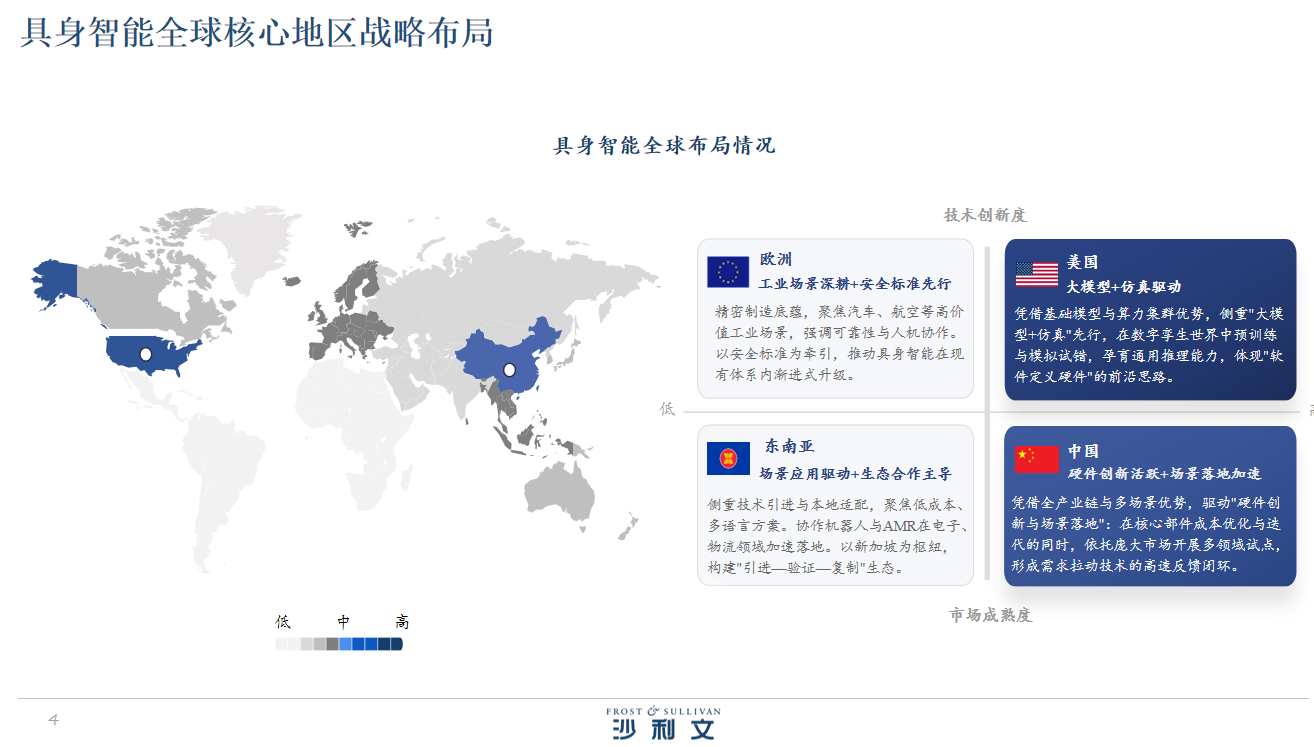Click the gradient legend color bar

[x=339, y=645]
